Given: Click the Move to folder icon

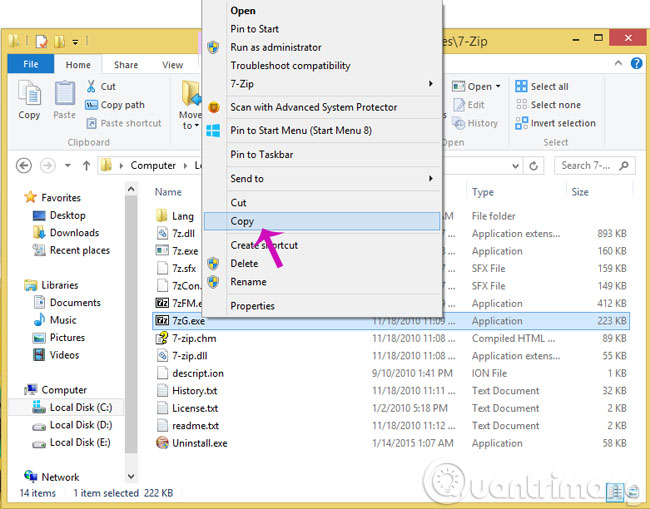Looking at the screenshot, I should pyautogui.click(x=191, y=93).
